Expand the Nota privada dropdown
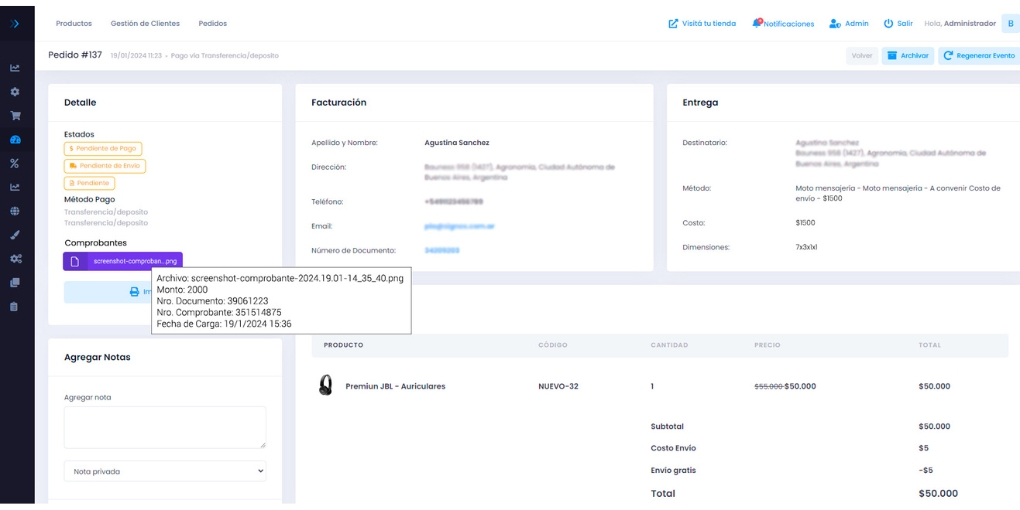 165,470
